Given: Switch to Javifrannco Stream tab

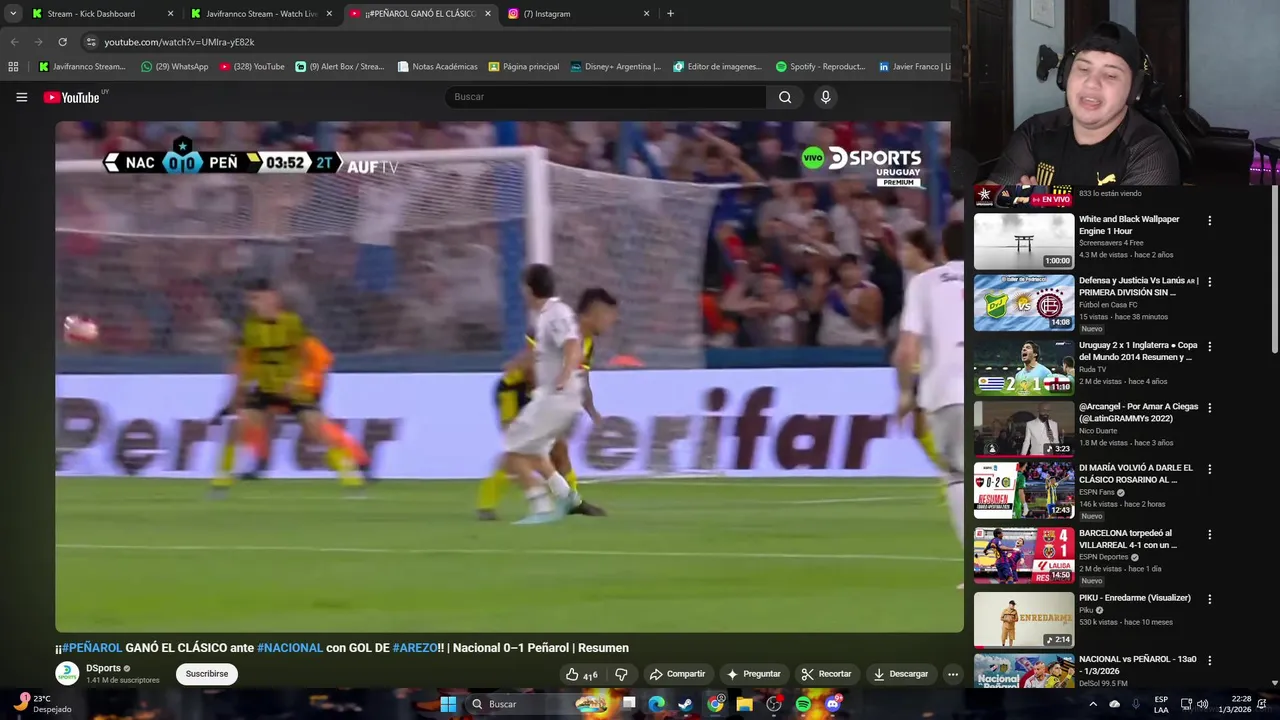Looking at the screenshot, I should pos(261,14).
